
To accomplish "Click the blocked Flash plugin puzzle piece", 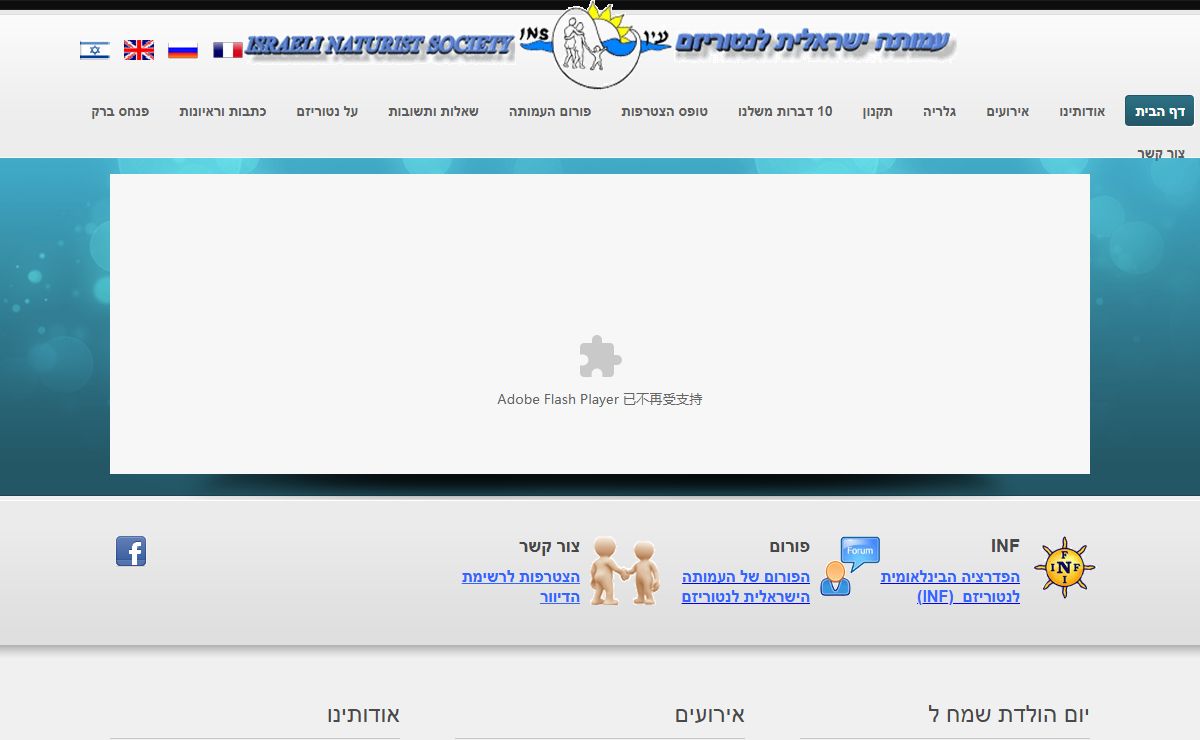I will (x=600, y=357).
